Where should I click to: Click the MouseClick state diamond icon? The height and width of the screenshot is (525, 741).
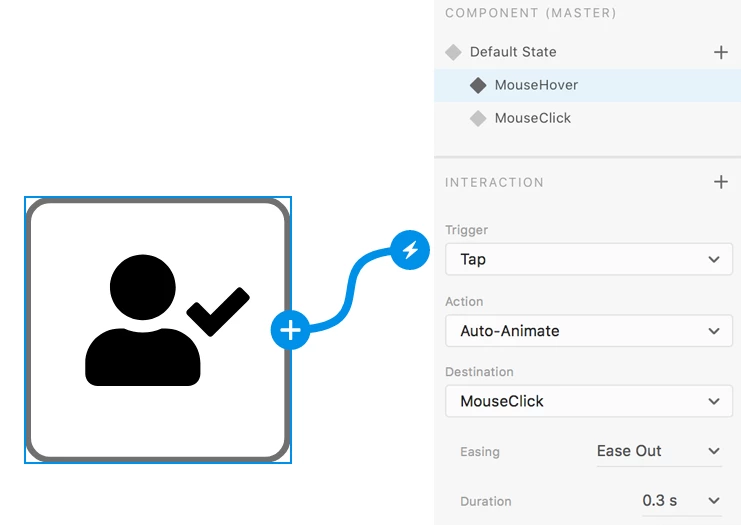point(478,118)
